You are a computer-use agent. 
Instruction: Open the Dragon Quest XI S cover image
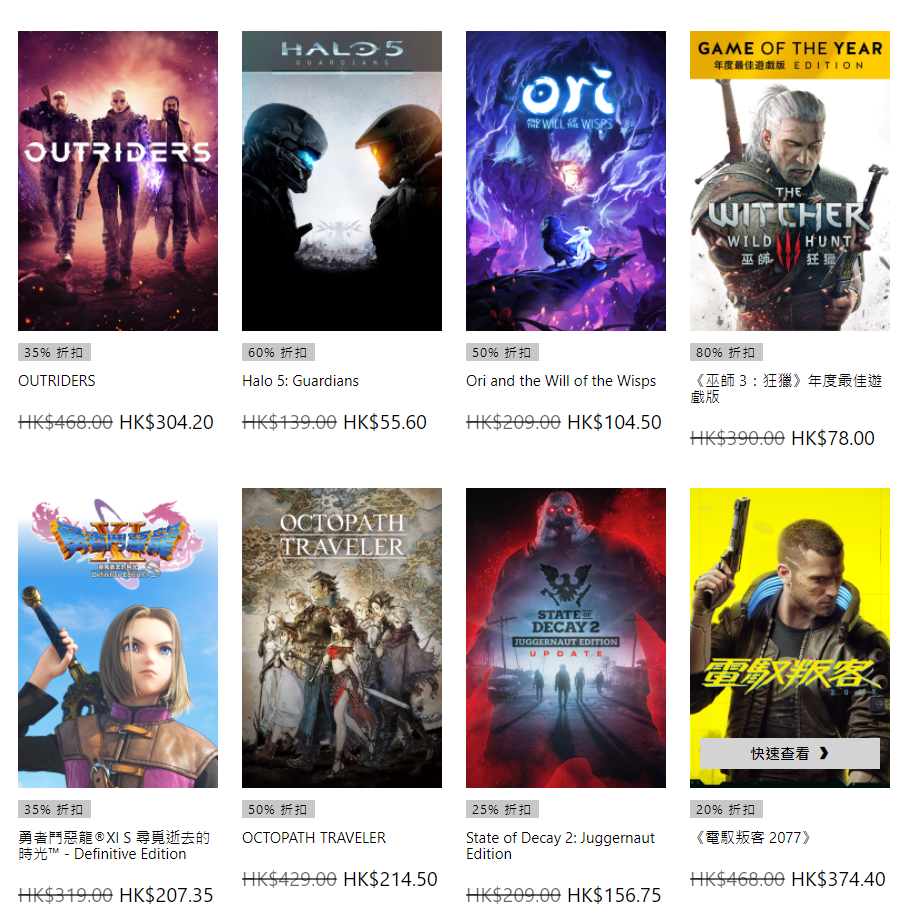(x=118, y=638)
